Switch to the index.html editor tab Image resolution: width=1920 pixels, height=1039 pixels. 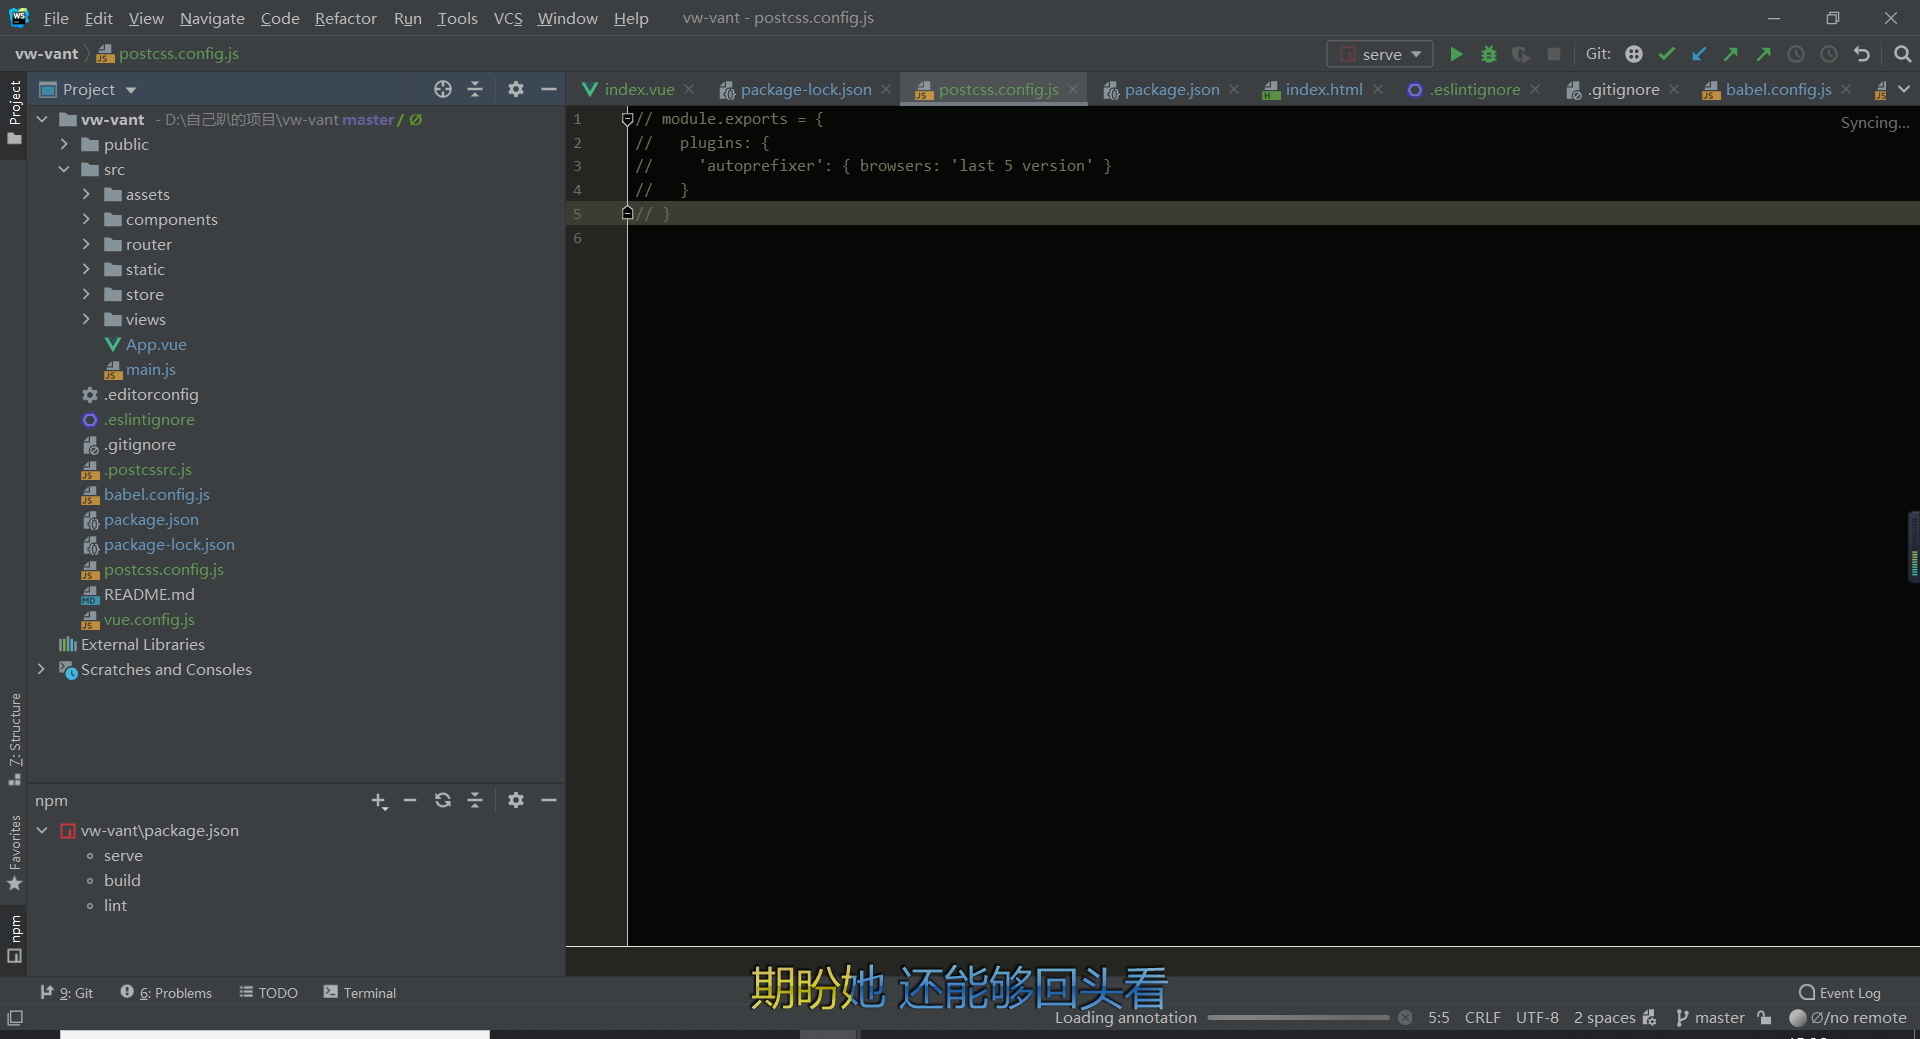[1323, 89]
